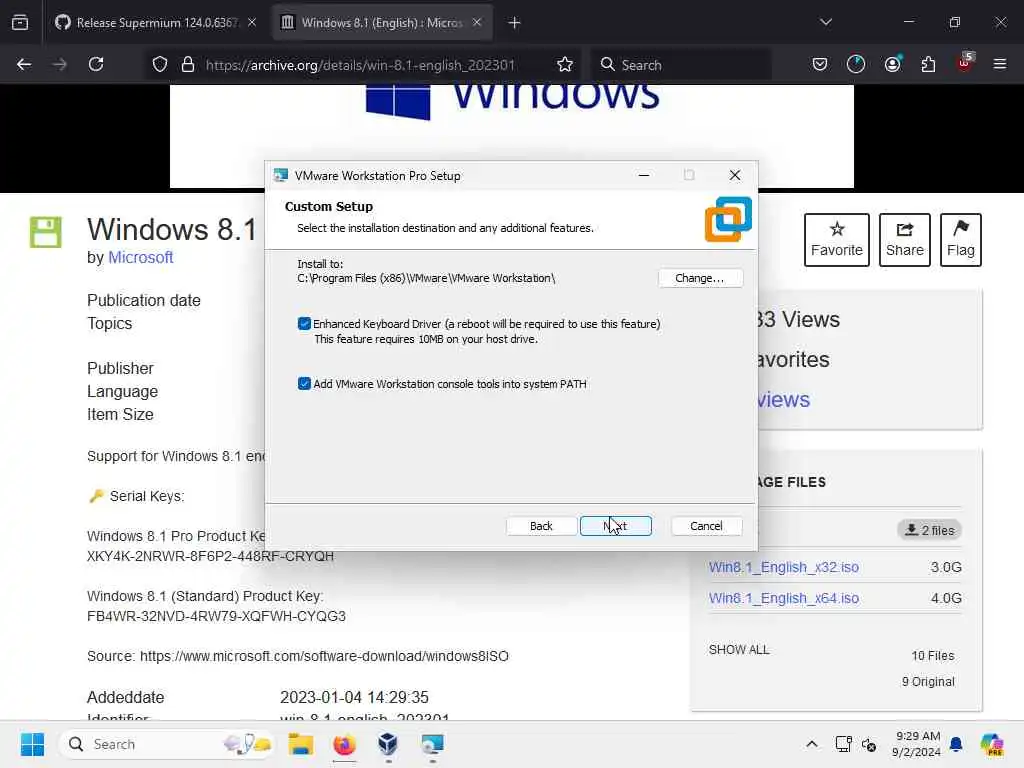Download Win8.1_English_x32.iso file
This screenshot has width=1024, height=768.
point(784,568)
